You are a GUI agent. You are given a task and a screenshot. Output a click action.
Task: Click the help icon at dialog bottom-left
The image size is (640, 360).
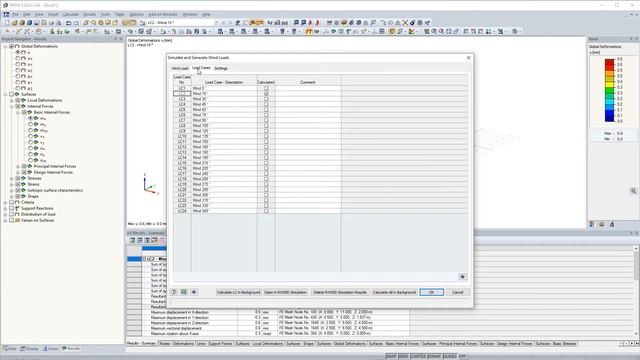coord(174,292)
